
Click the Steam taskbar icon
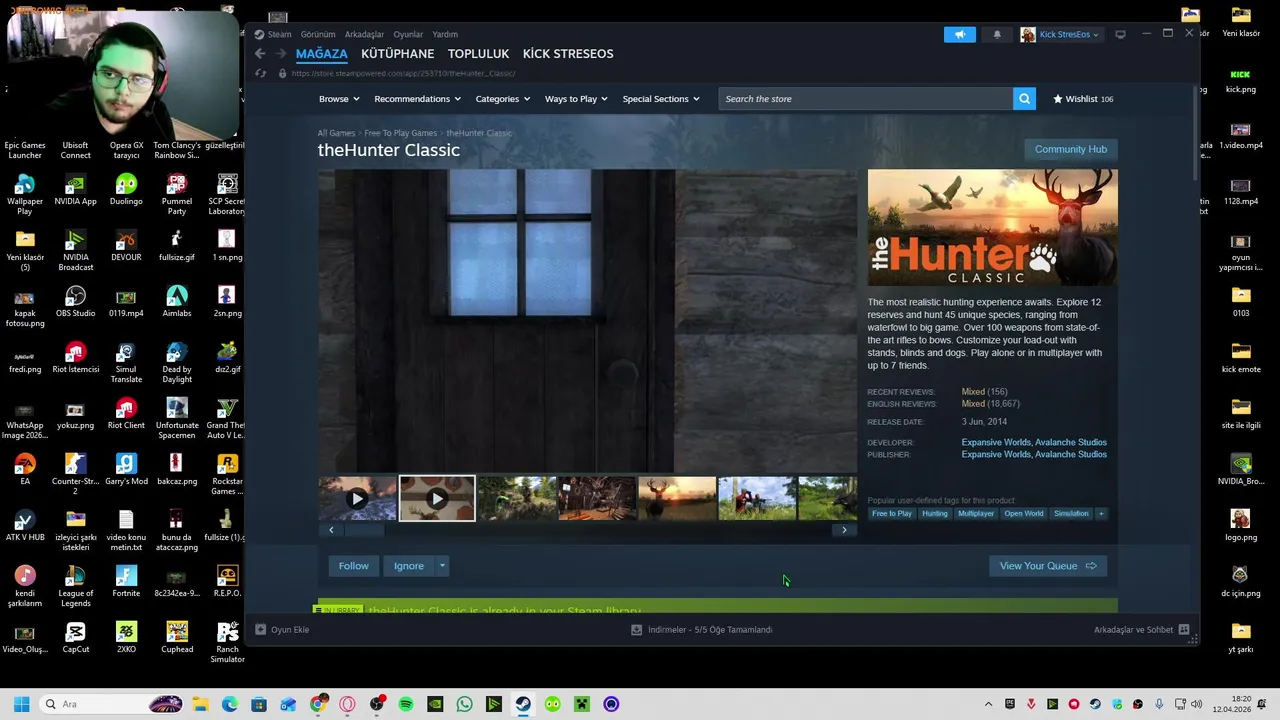tap(523, 704)
